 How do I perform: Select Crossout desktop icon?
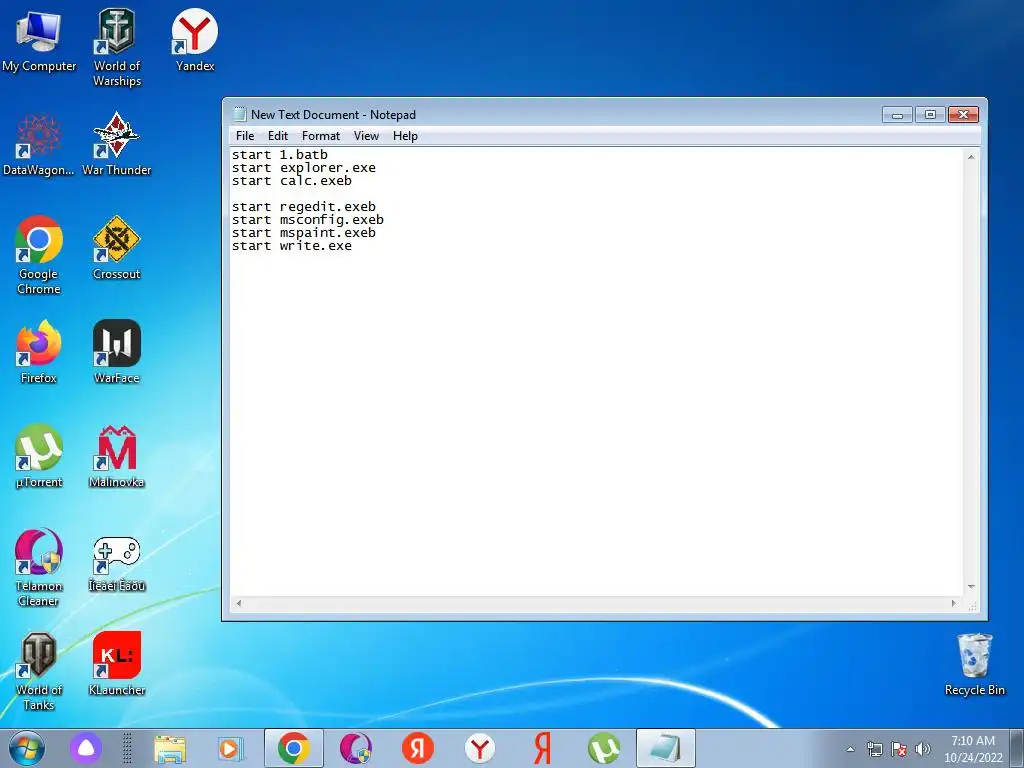coord(116,248)
